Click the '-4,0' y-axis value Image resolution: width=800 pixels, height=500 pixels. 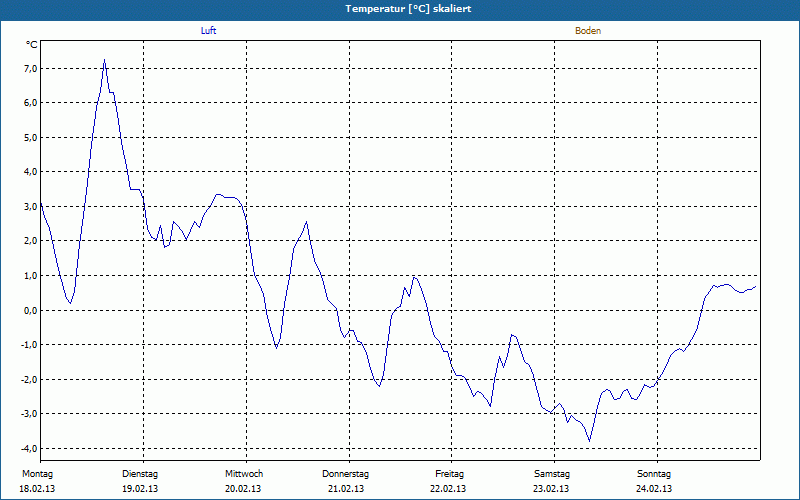coord(29,448)
